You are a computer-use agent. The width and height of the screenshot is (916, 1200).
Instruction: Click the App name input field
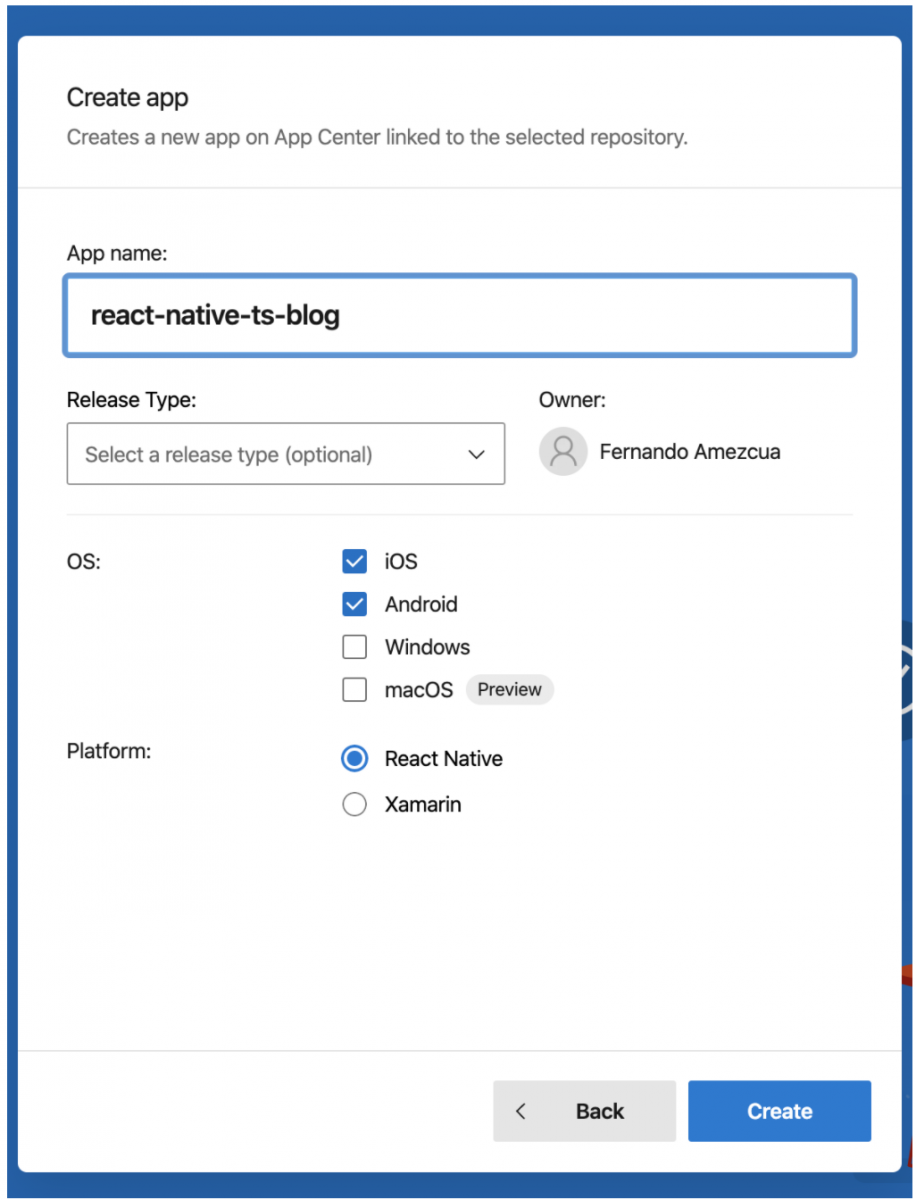pyautogui.click(x=460, y=316)
